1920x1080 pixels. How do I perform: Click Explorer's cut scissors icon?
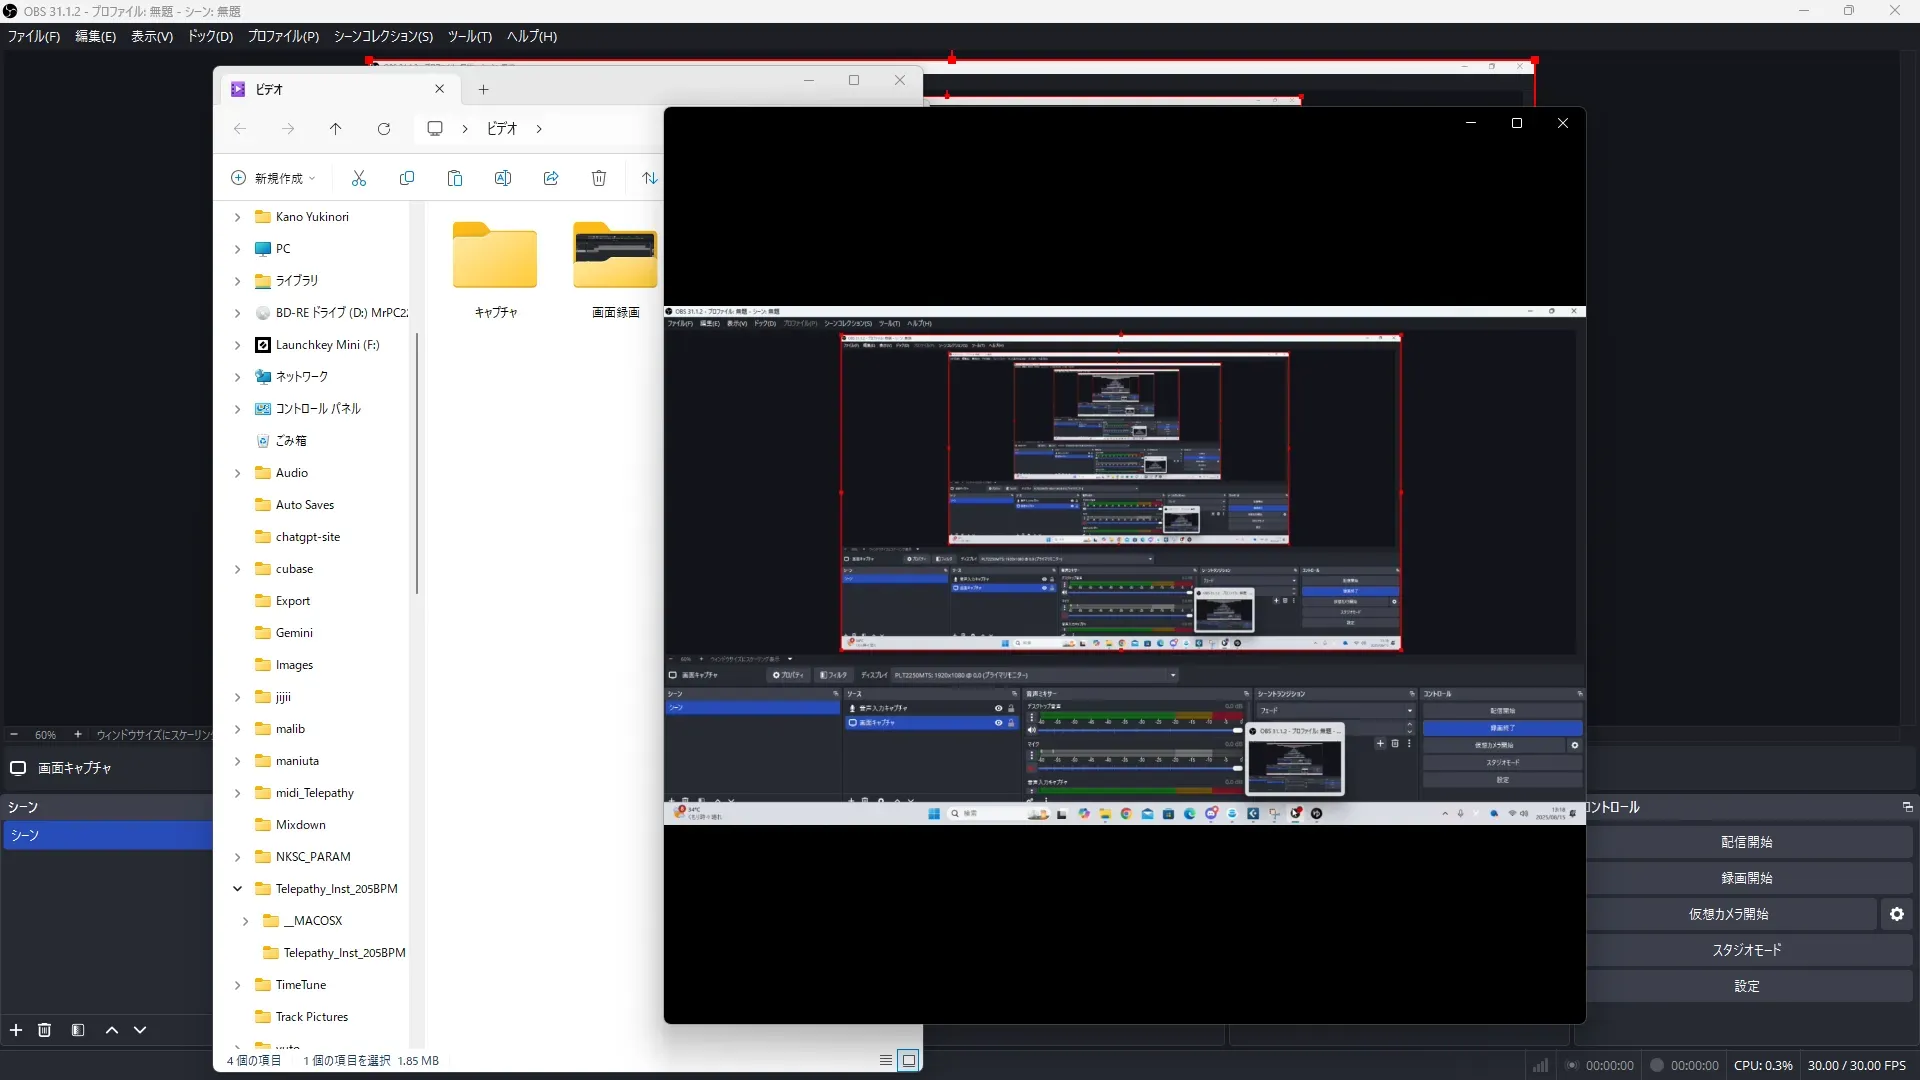point(359,178)
